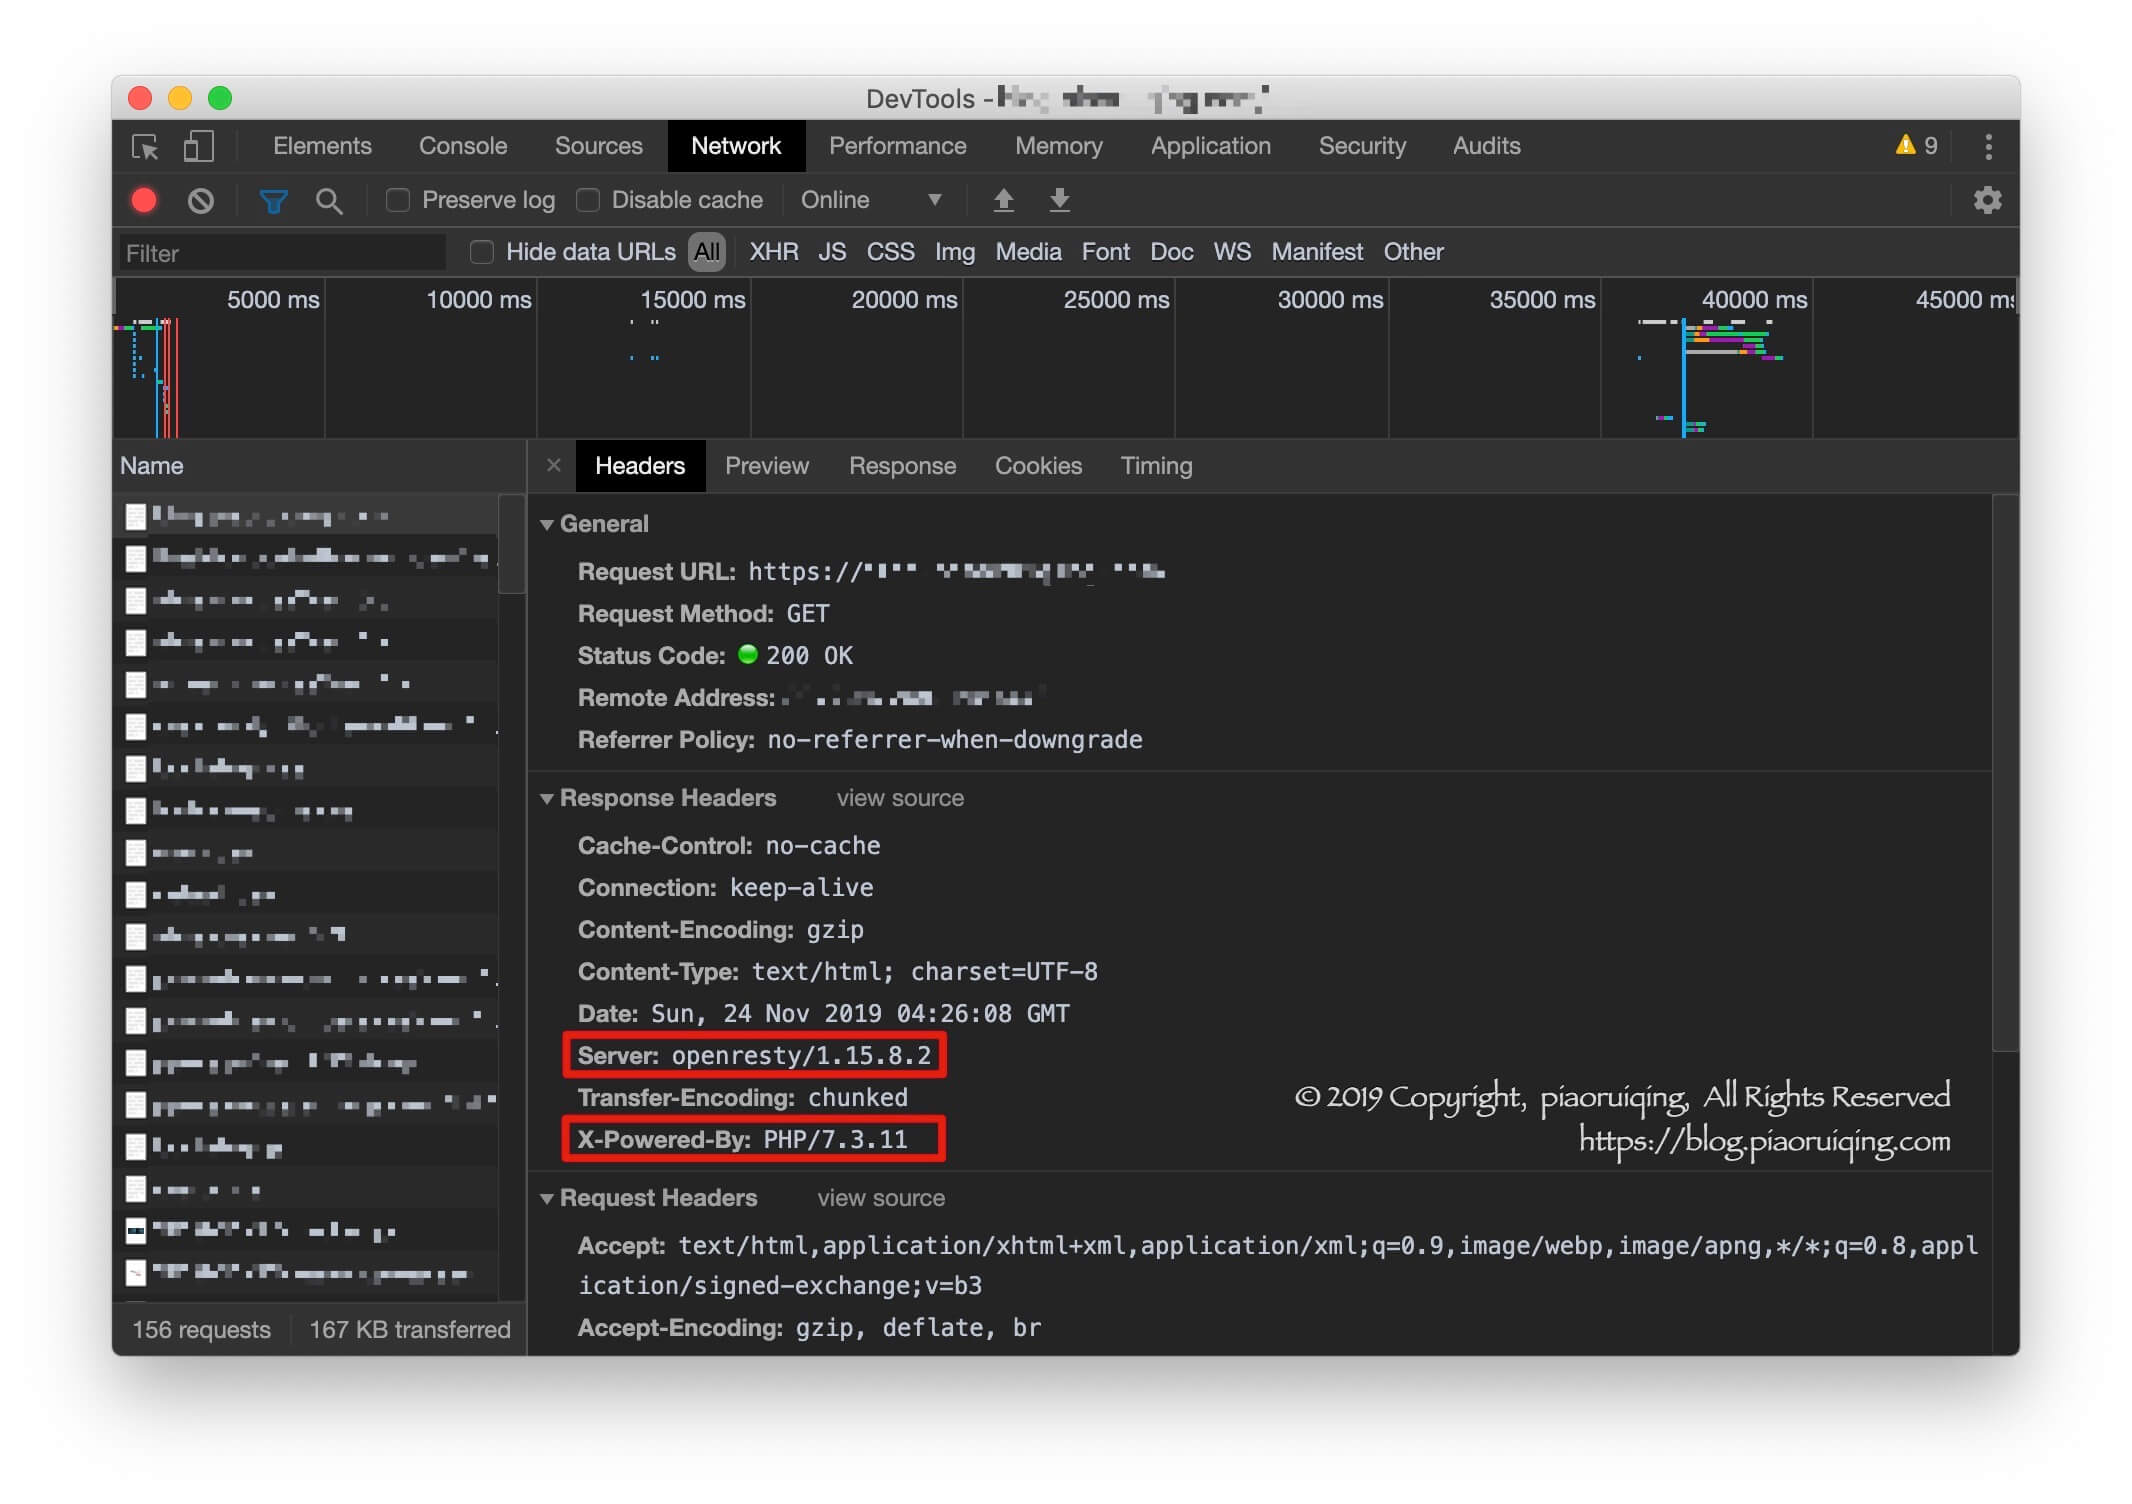Image resolution: width=2132 pixels, height=1504 pixels.
Task: Filter requests by Other
Action: click(x=1413, y=252)
